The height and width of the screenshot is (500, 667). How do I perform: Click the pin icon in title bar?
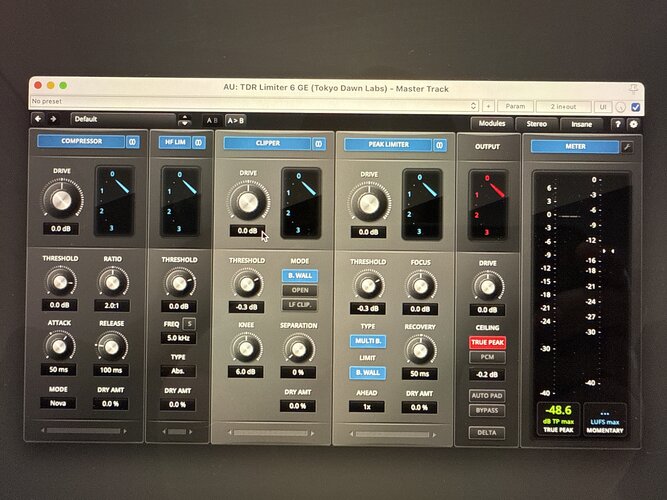(633, 89)
